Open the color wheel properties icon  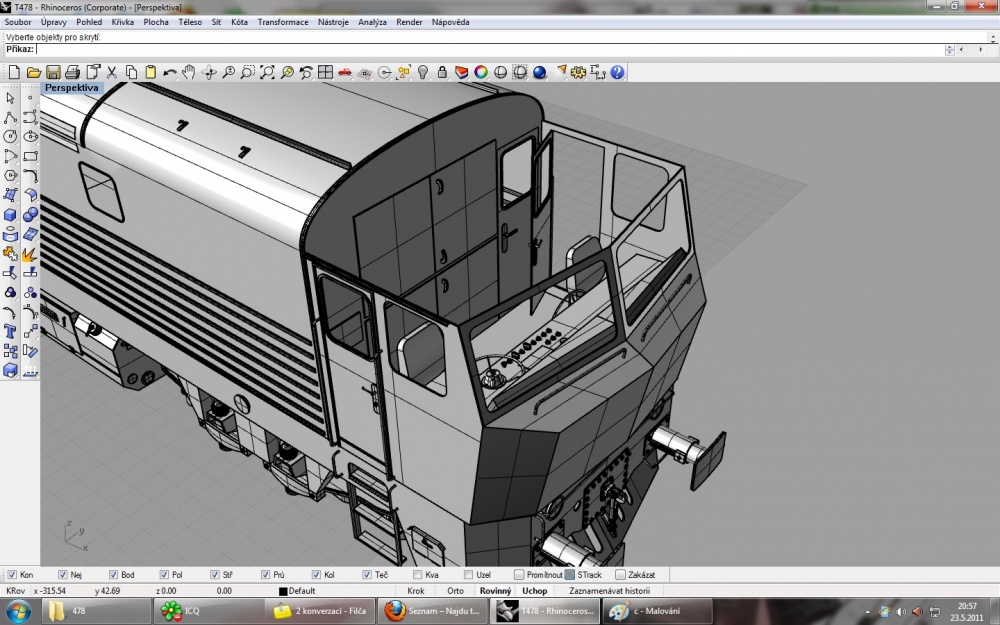[481, 72]
